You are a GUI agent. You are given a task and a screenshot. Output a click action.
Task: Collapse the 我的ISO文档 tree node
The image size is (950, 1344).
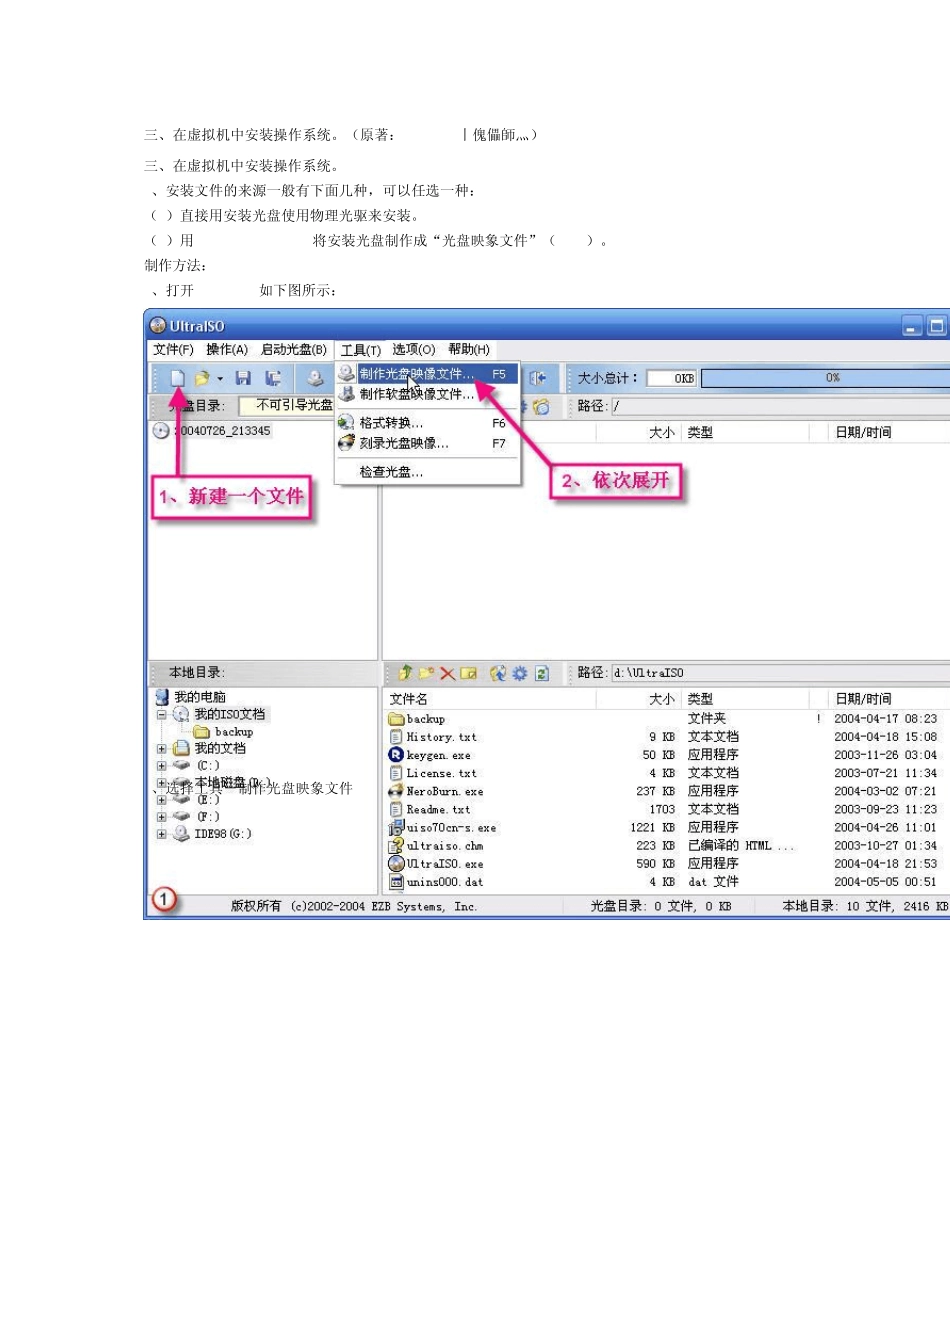tap(161, 715)
